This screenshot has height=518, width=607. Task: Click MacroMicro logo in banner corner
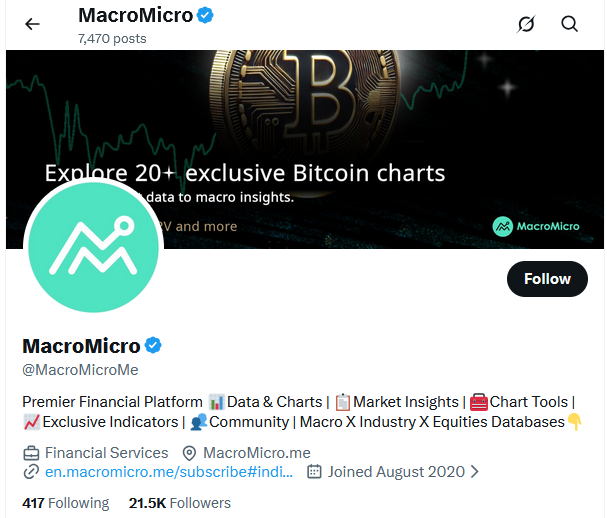point(536,225)
